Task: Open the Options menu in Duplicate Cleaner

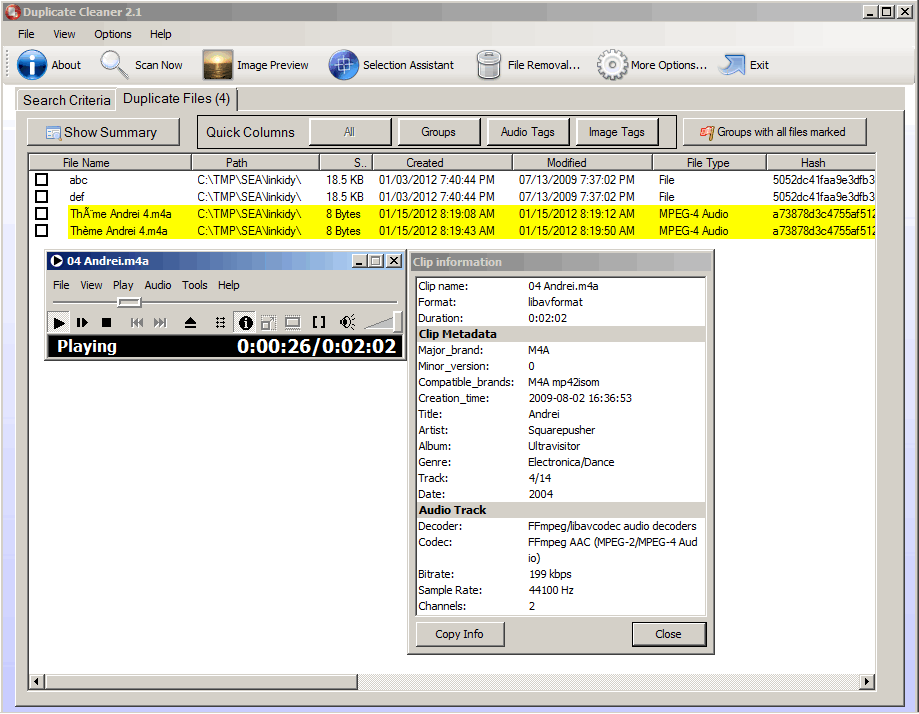Action: pos(113,34)
